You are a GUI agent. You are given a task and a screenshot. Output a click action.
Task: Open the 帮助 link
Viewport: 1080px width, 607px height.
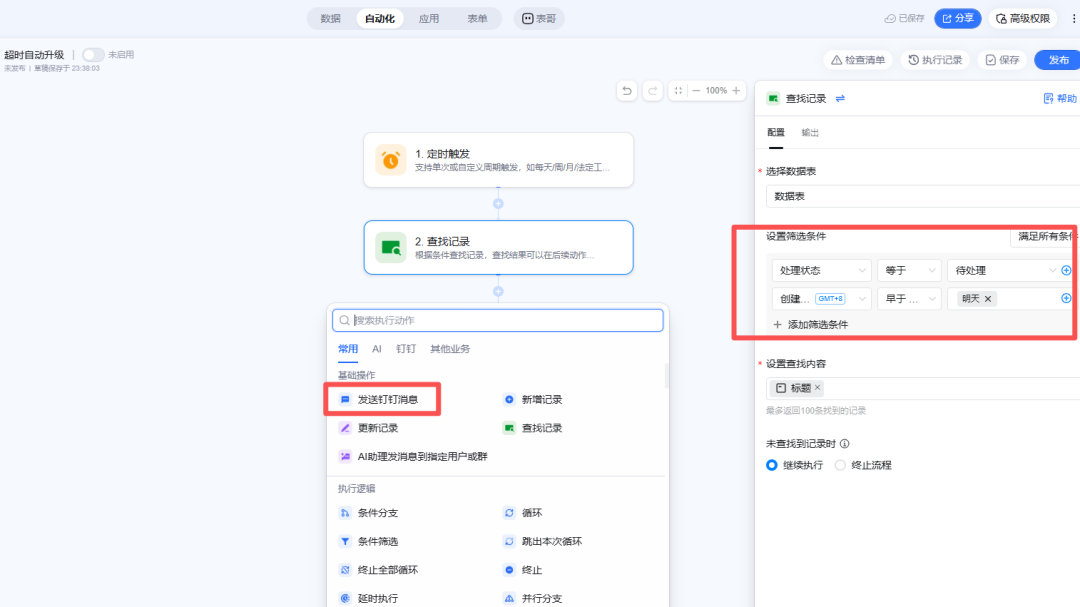pos(1060,99)
